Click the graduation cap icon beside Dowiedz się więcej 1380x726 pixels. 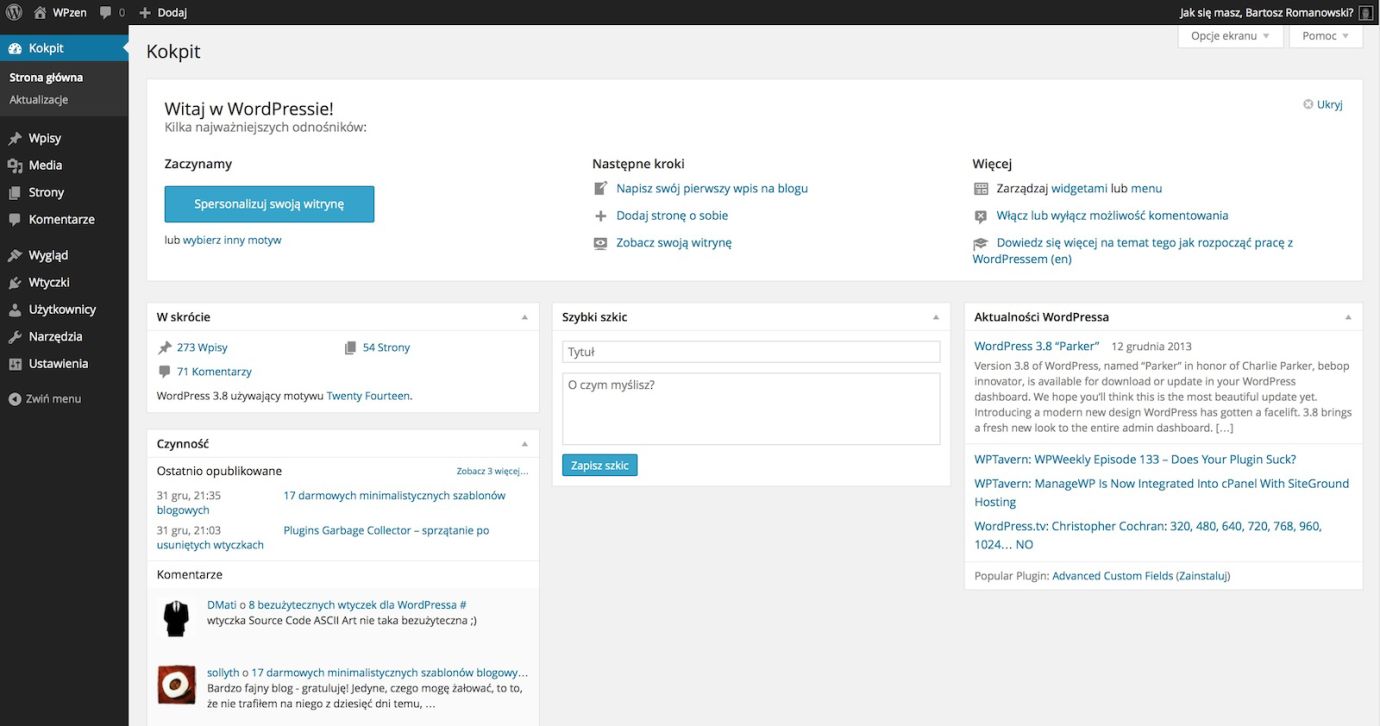981,243
